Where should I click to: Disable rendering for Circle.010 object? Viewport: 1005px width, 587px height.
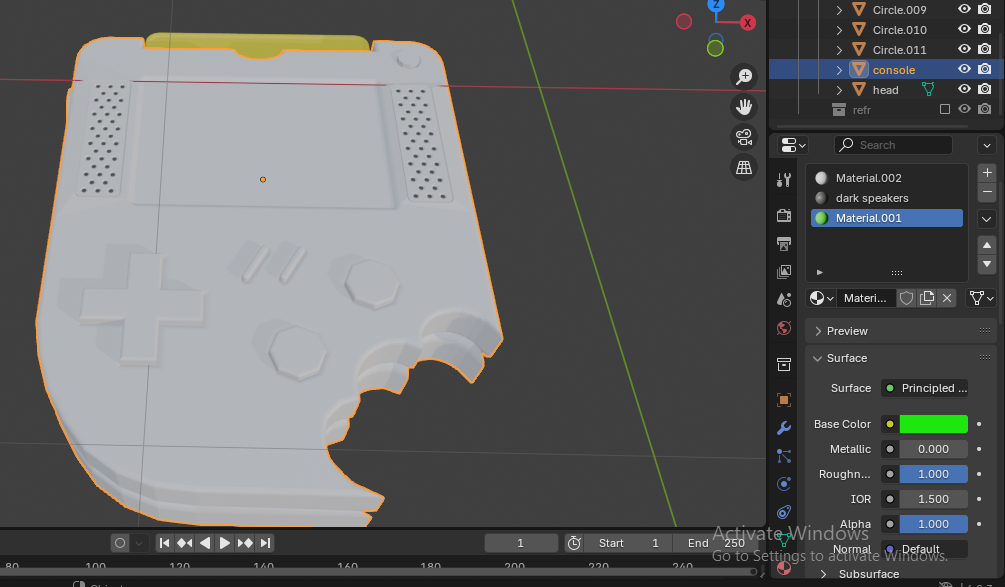(984, 30)
